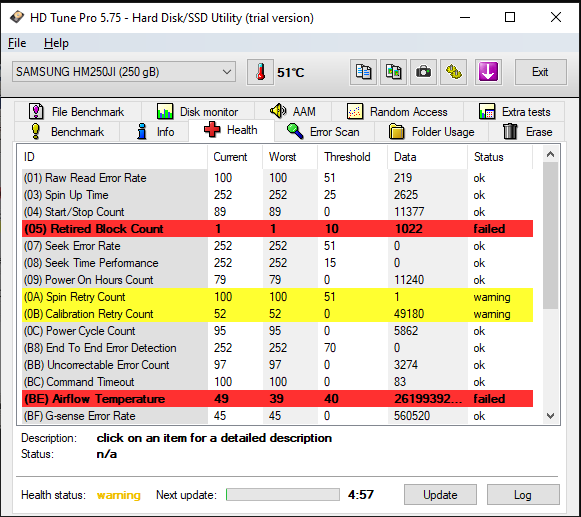Maximize the HD Tune Pro window

pos(510,17)
